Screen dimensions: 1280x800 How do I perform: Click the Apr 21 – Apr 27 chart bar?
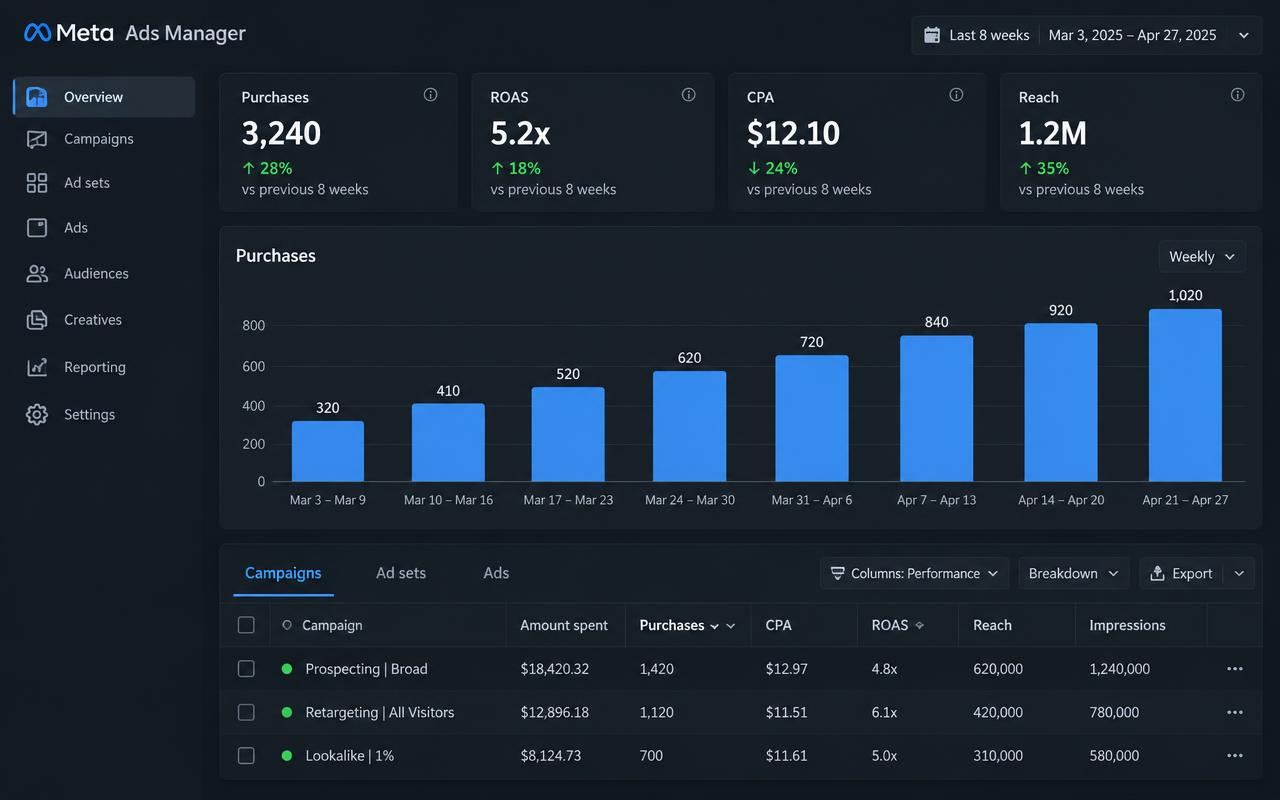click(x=1185, y=395)
